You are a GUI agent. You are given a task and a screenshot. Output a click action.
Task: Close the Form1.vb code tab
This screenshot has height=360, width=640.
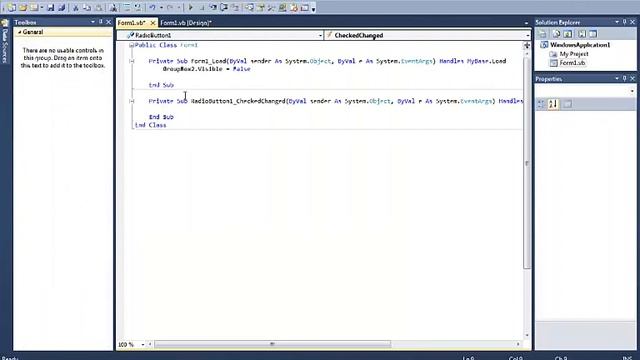pos(153,23)
